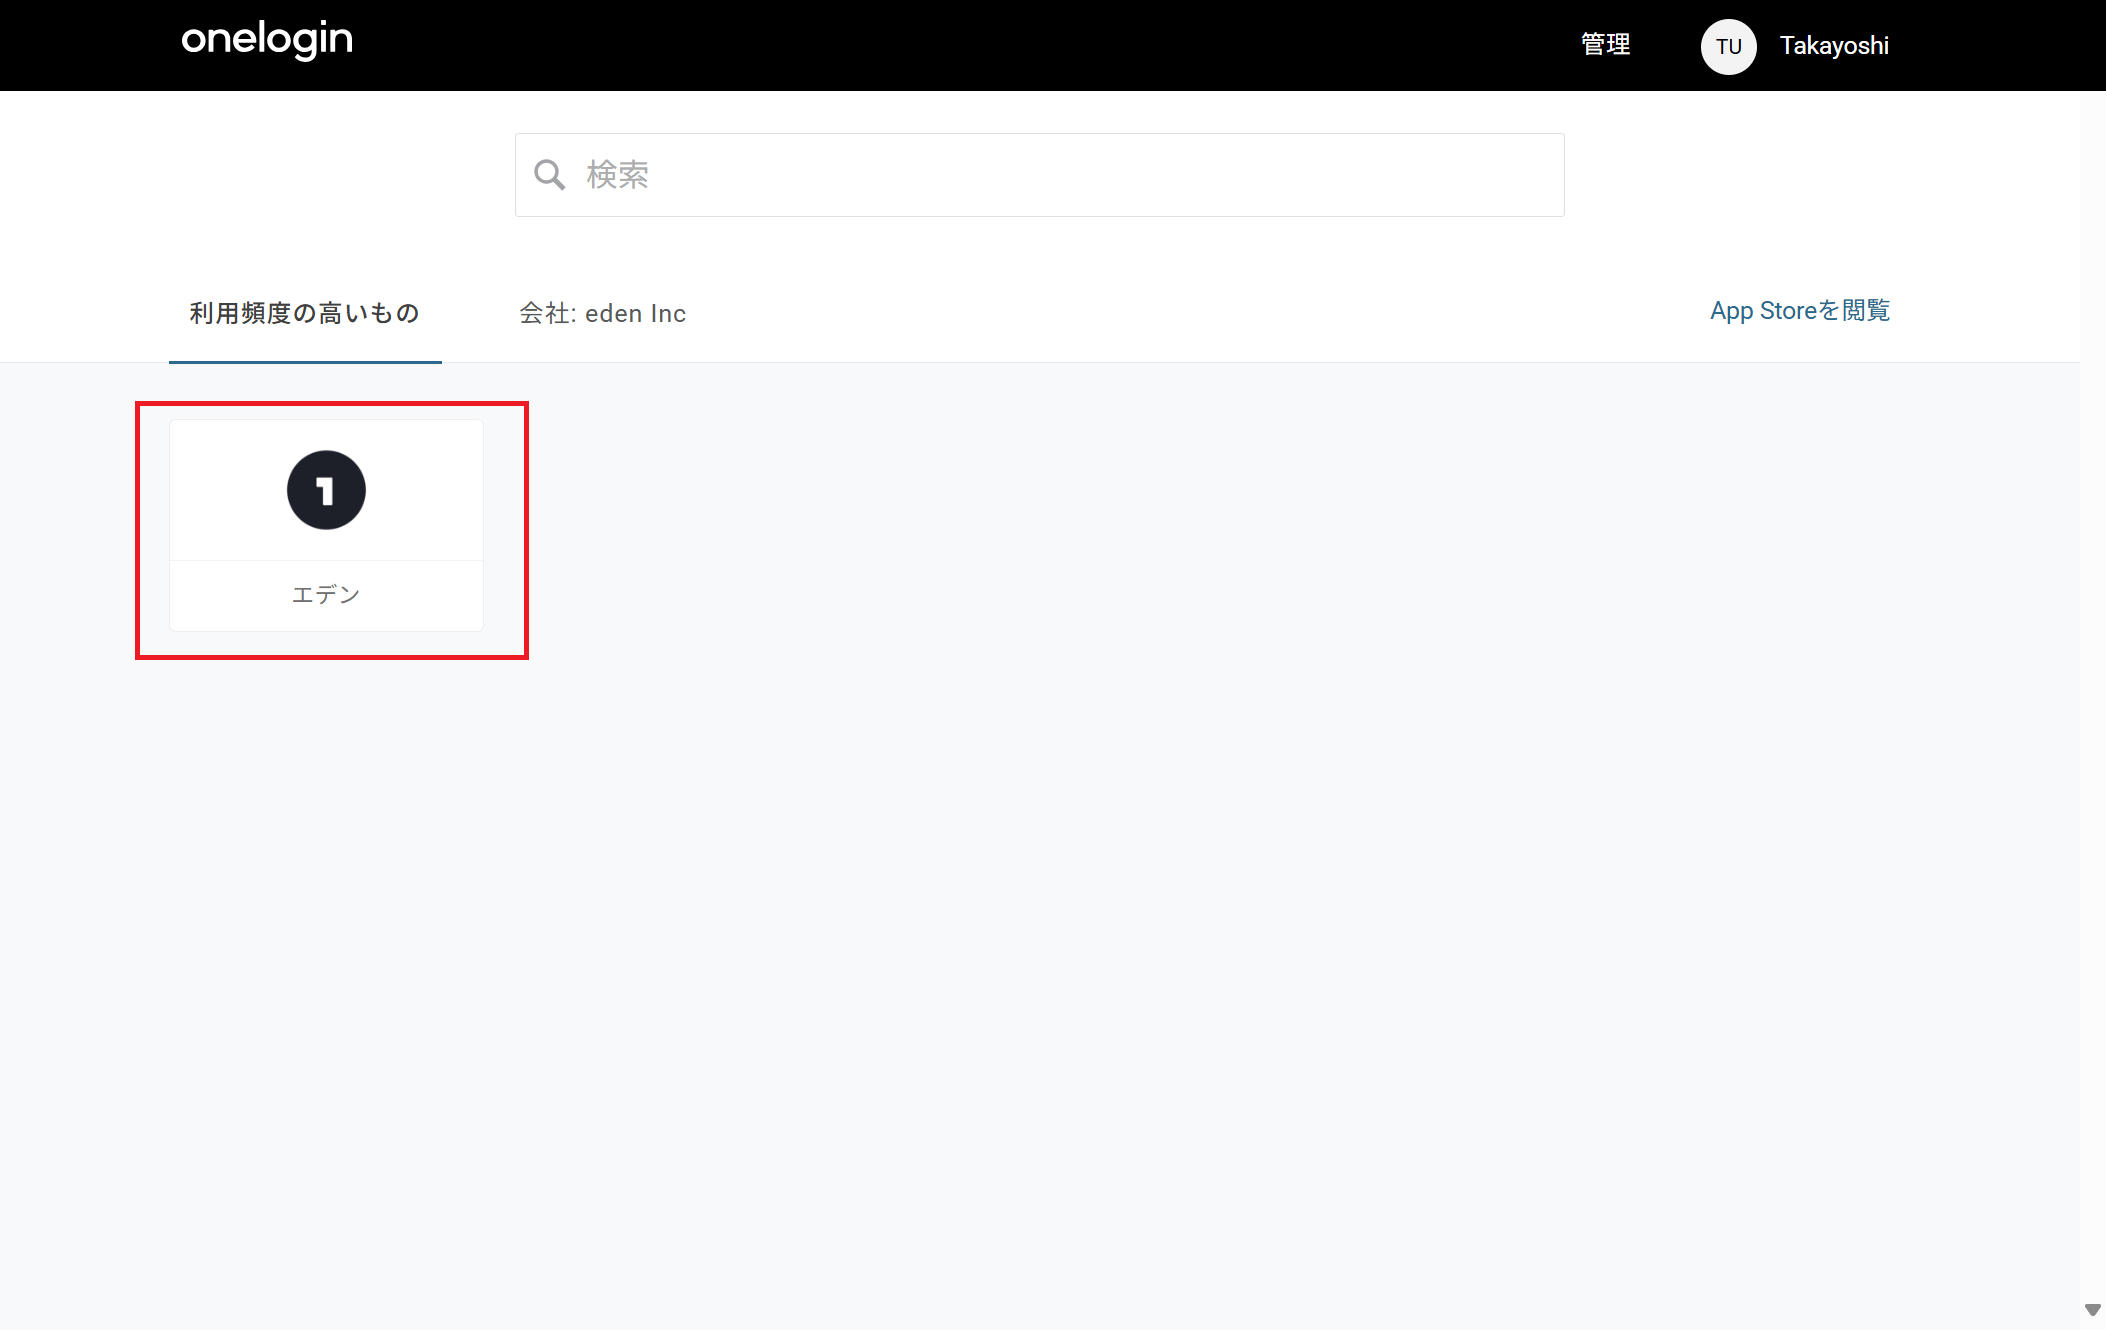Screen dimensions: 2106x1330
Task: Click the magnifying glass search icon
Action: coord(549,175)
